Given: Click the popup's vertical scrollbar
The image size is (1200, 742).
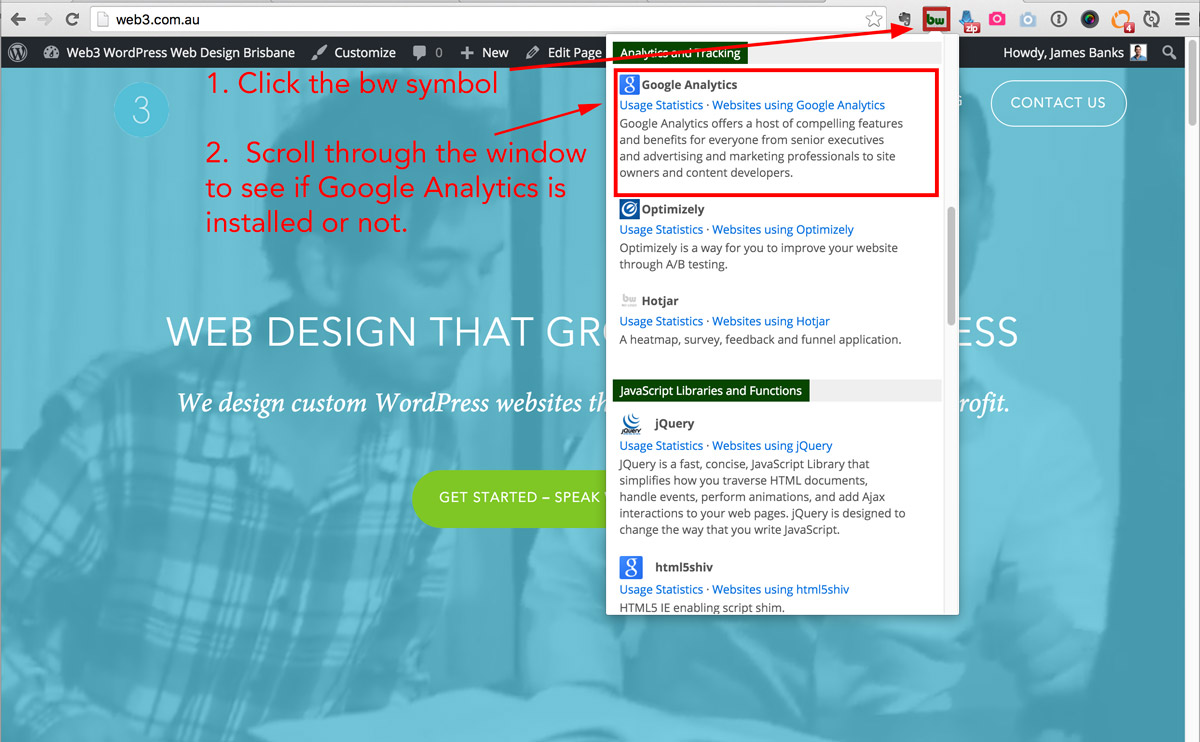Looking at the screenshot, I should point(951,265).
